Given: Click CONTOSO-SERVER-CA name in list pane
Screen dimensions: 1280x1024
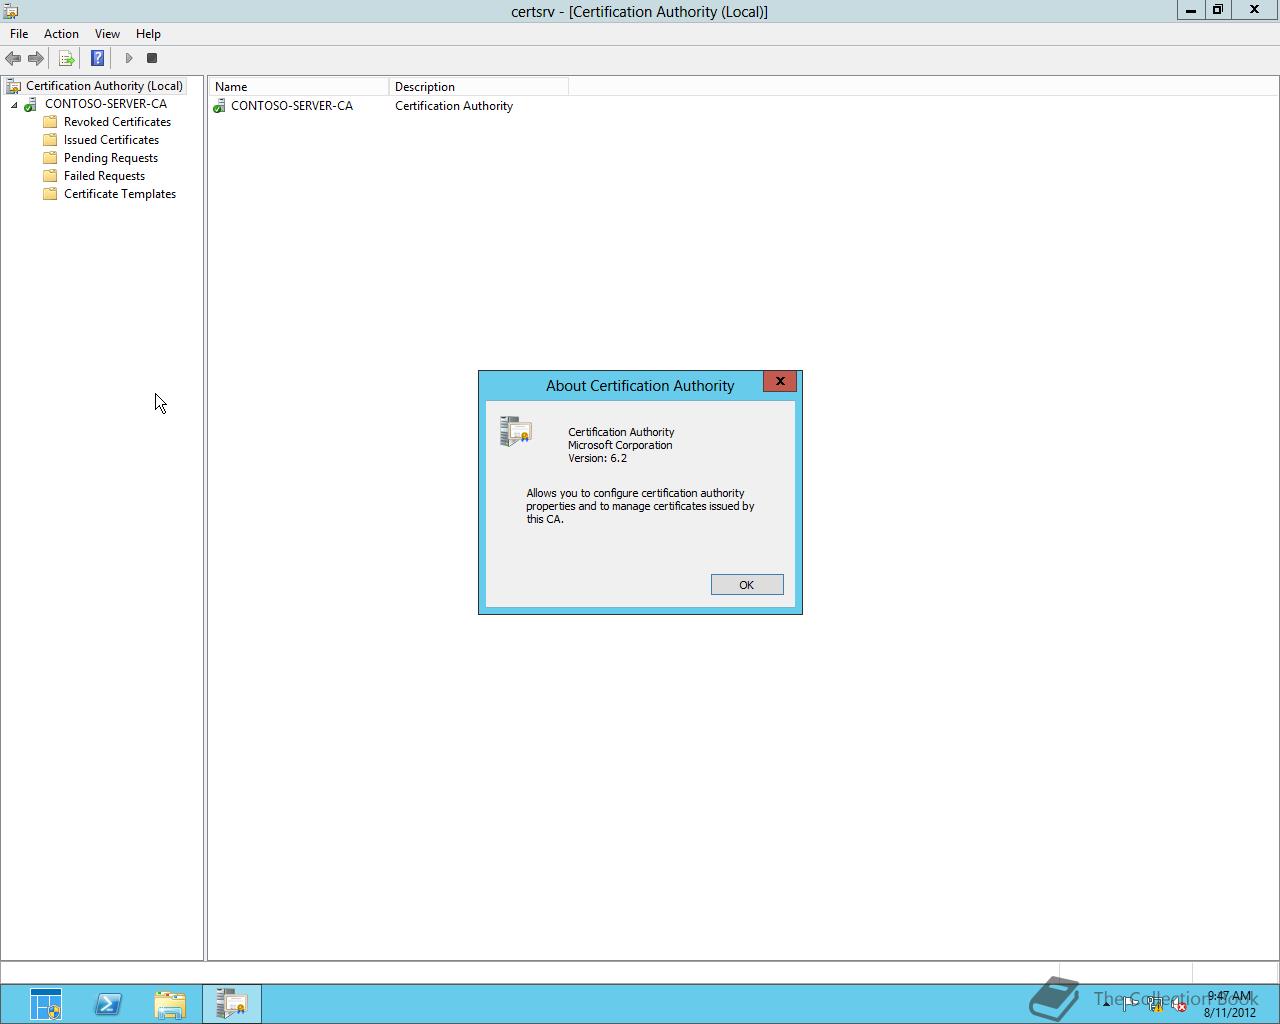Looking at the screenshot, I should tap(292, 106).
